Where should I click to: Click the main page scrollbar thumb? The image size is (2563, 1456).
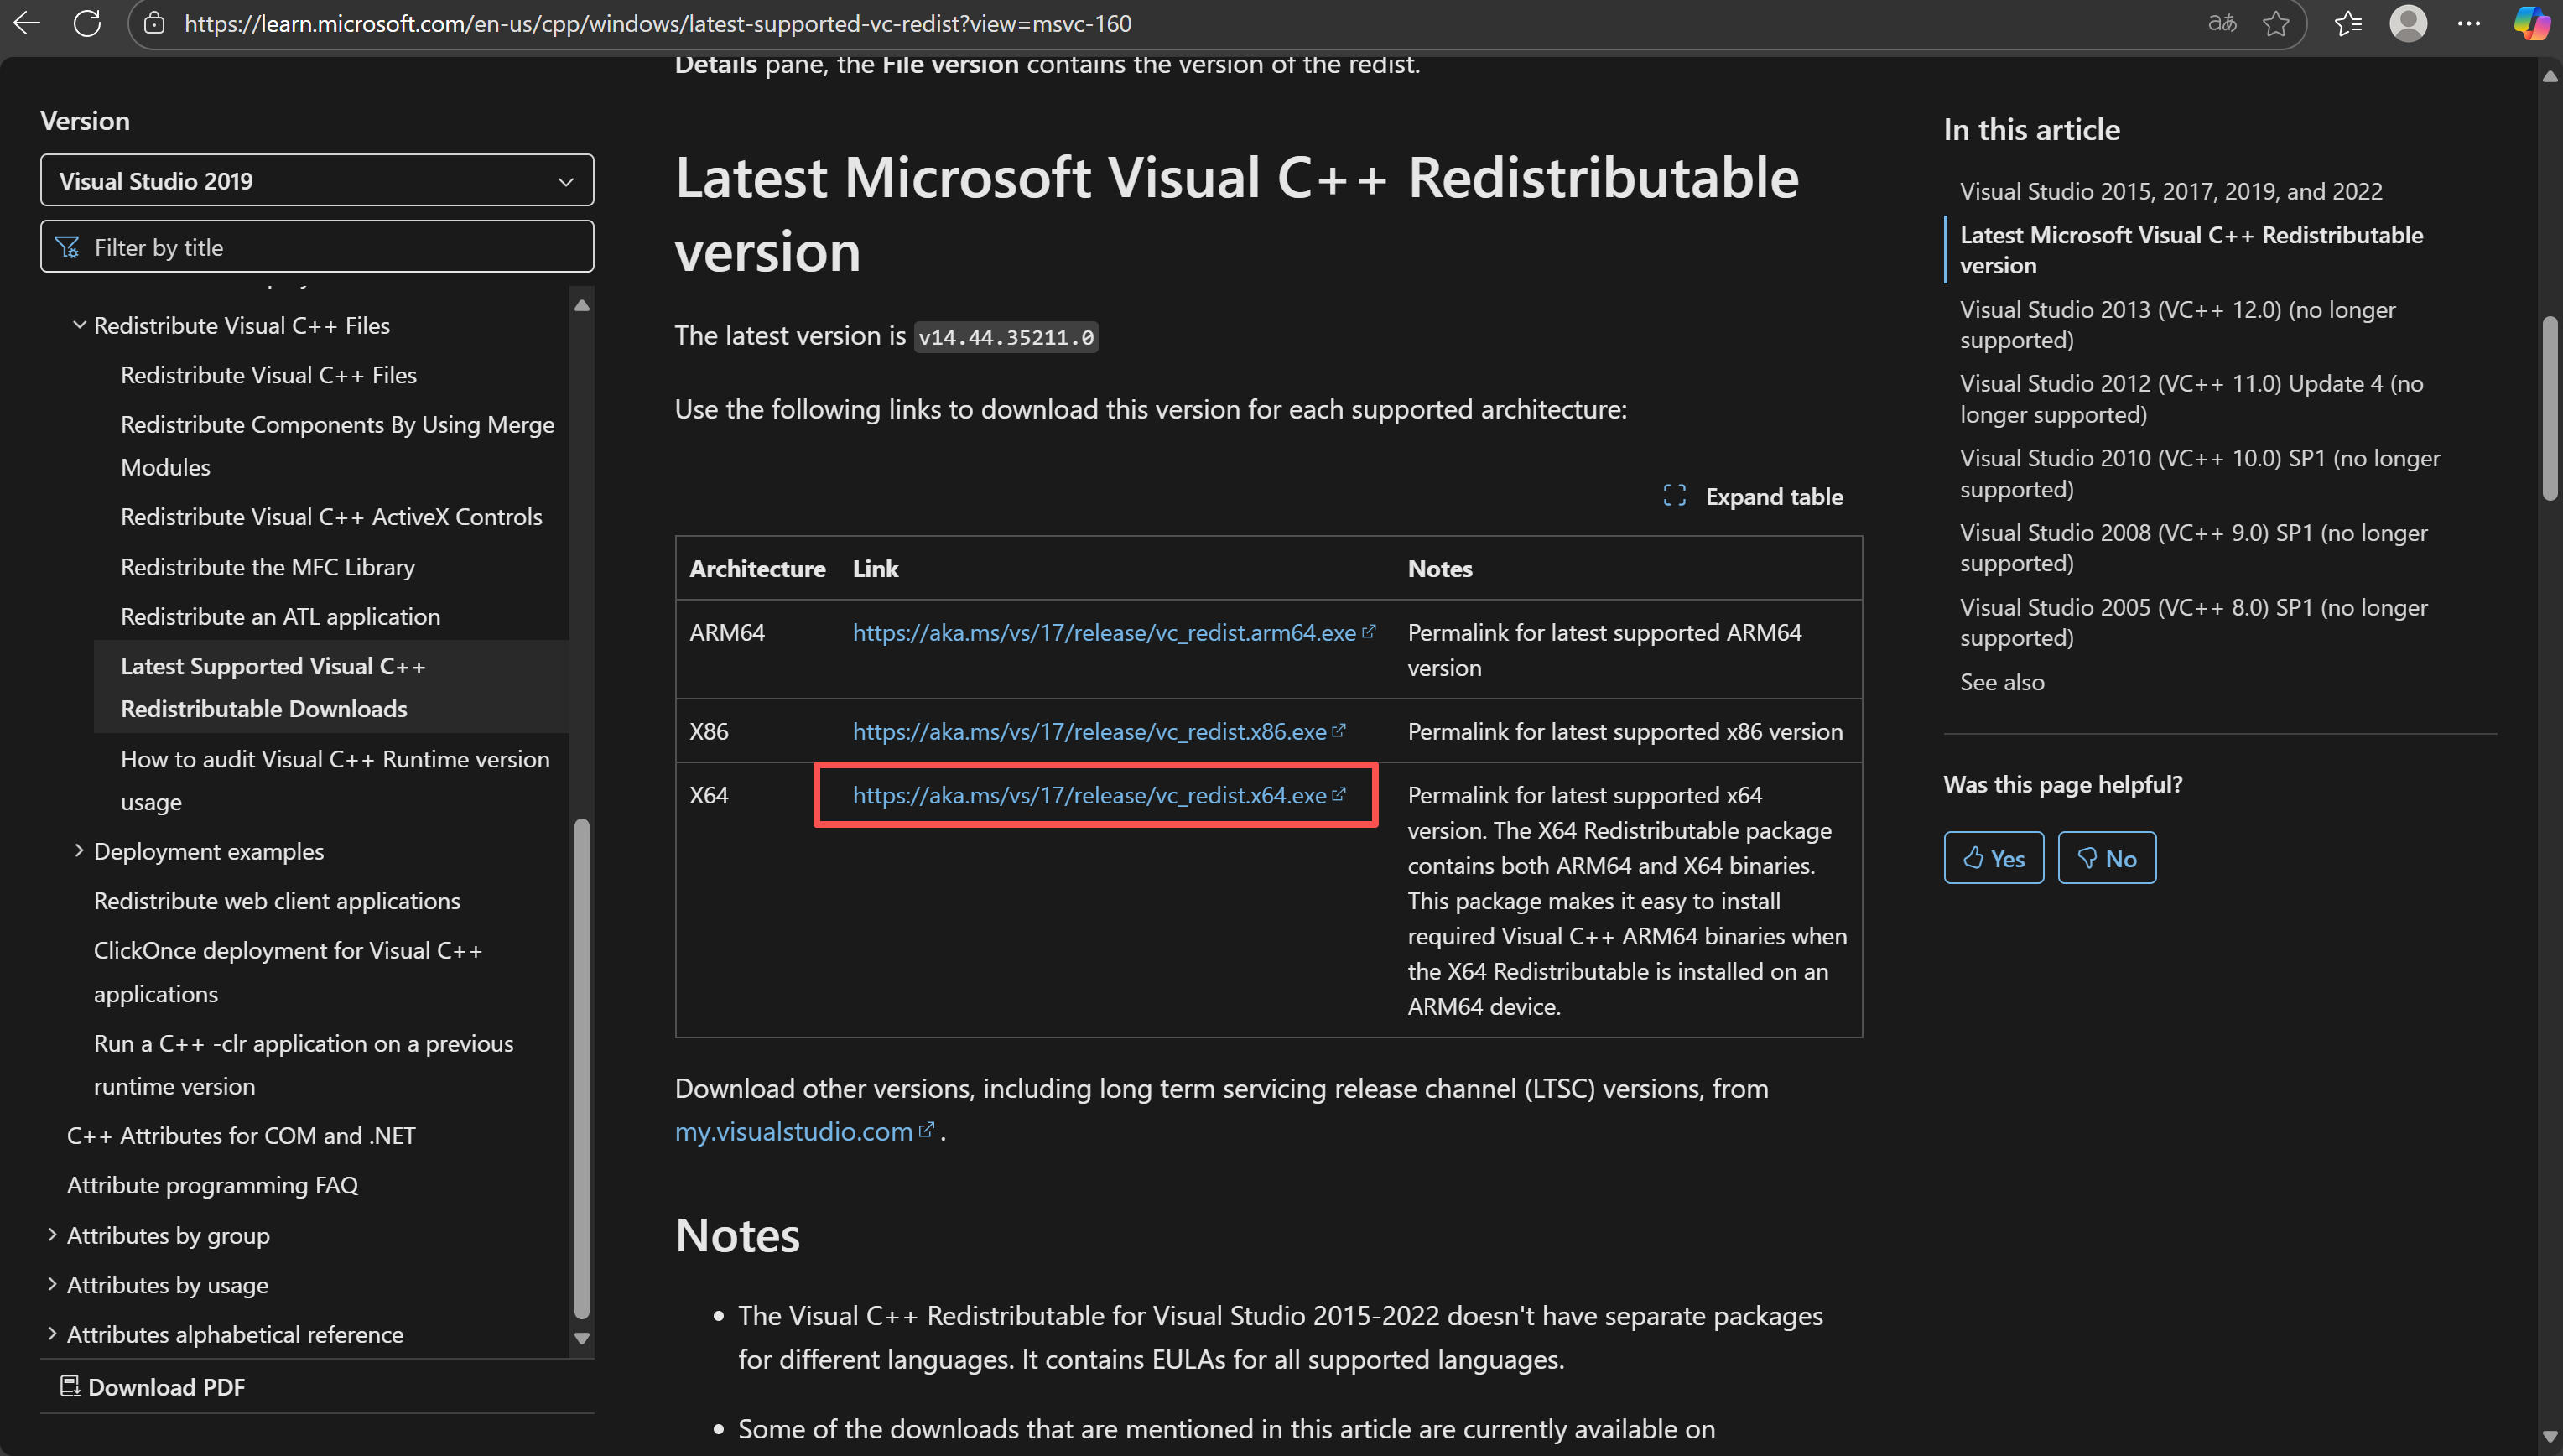2550,408
